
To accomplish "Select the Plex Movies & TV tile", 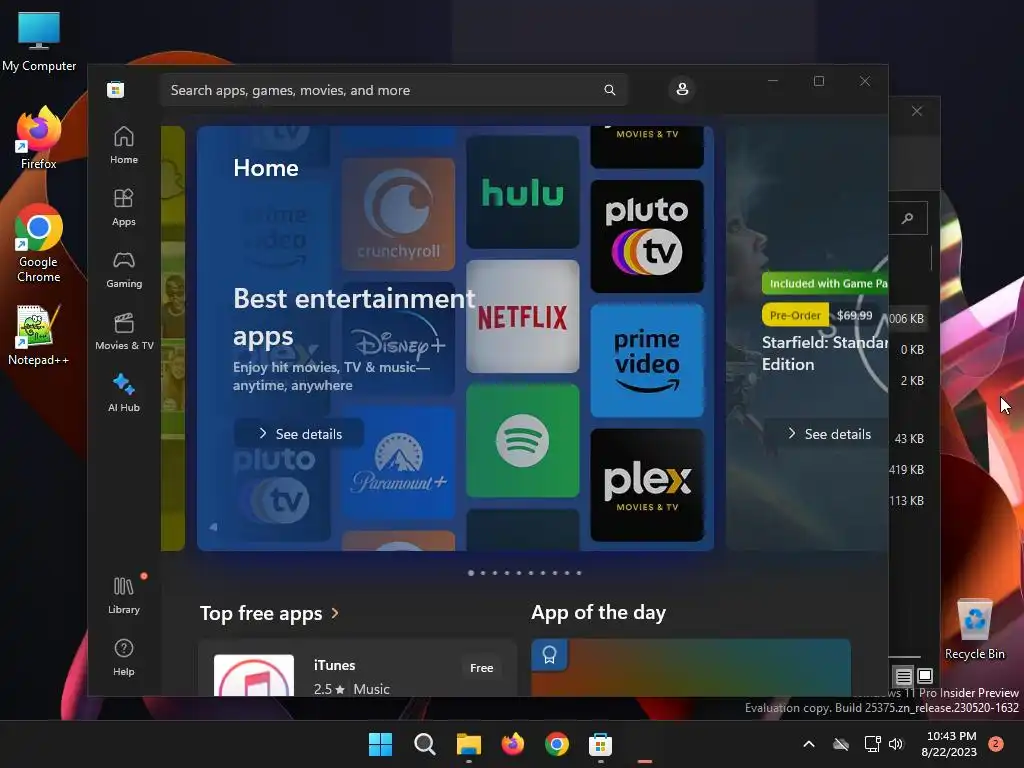I will pos(647,485).
